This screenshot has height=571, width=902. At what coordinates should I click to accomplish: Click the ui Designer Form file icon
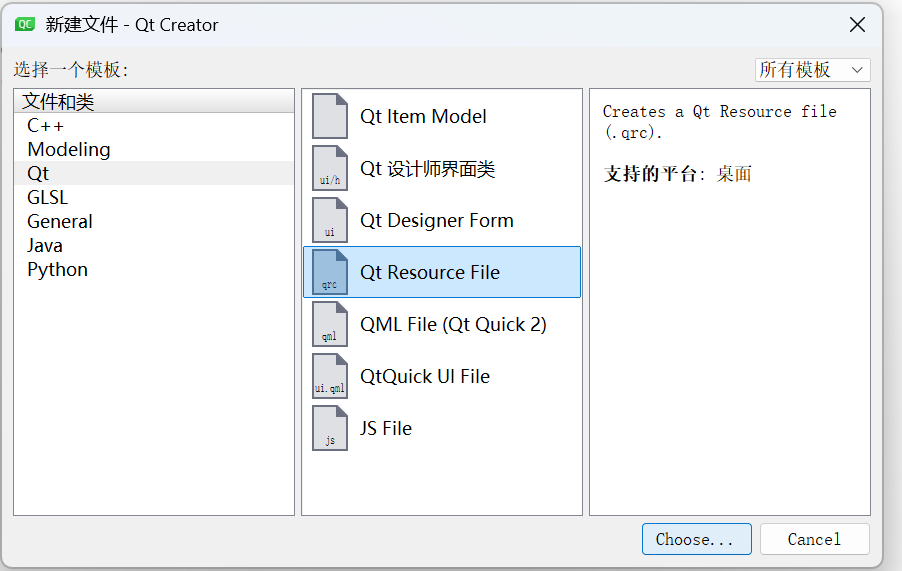pyautogui.click(x=330, y=220)
